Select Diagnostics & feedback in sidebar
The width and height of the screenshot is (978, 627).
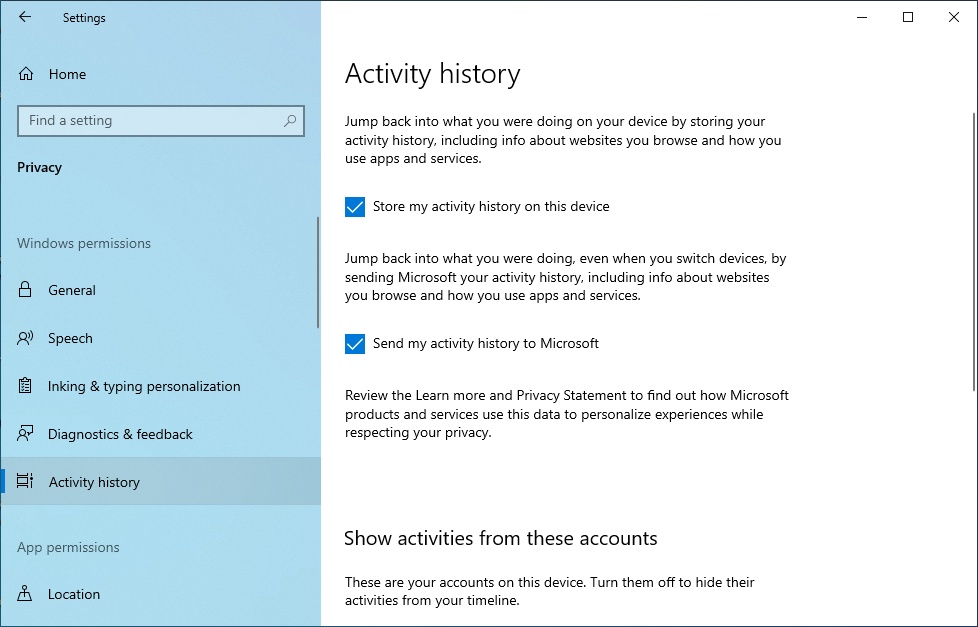coord(120,434)
